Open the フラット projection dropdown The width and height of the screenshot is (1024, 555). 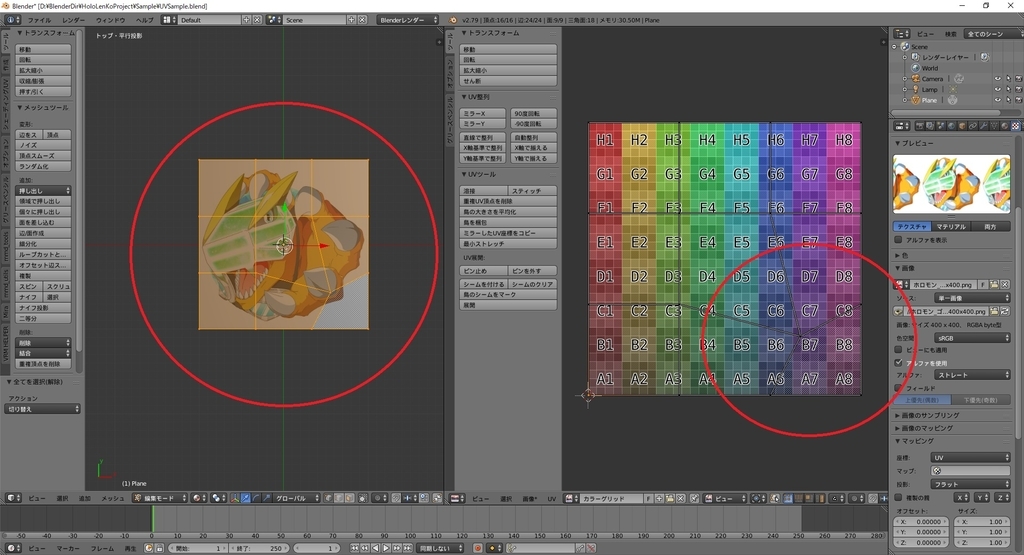click(x=971, y=484)
